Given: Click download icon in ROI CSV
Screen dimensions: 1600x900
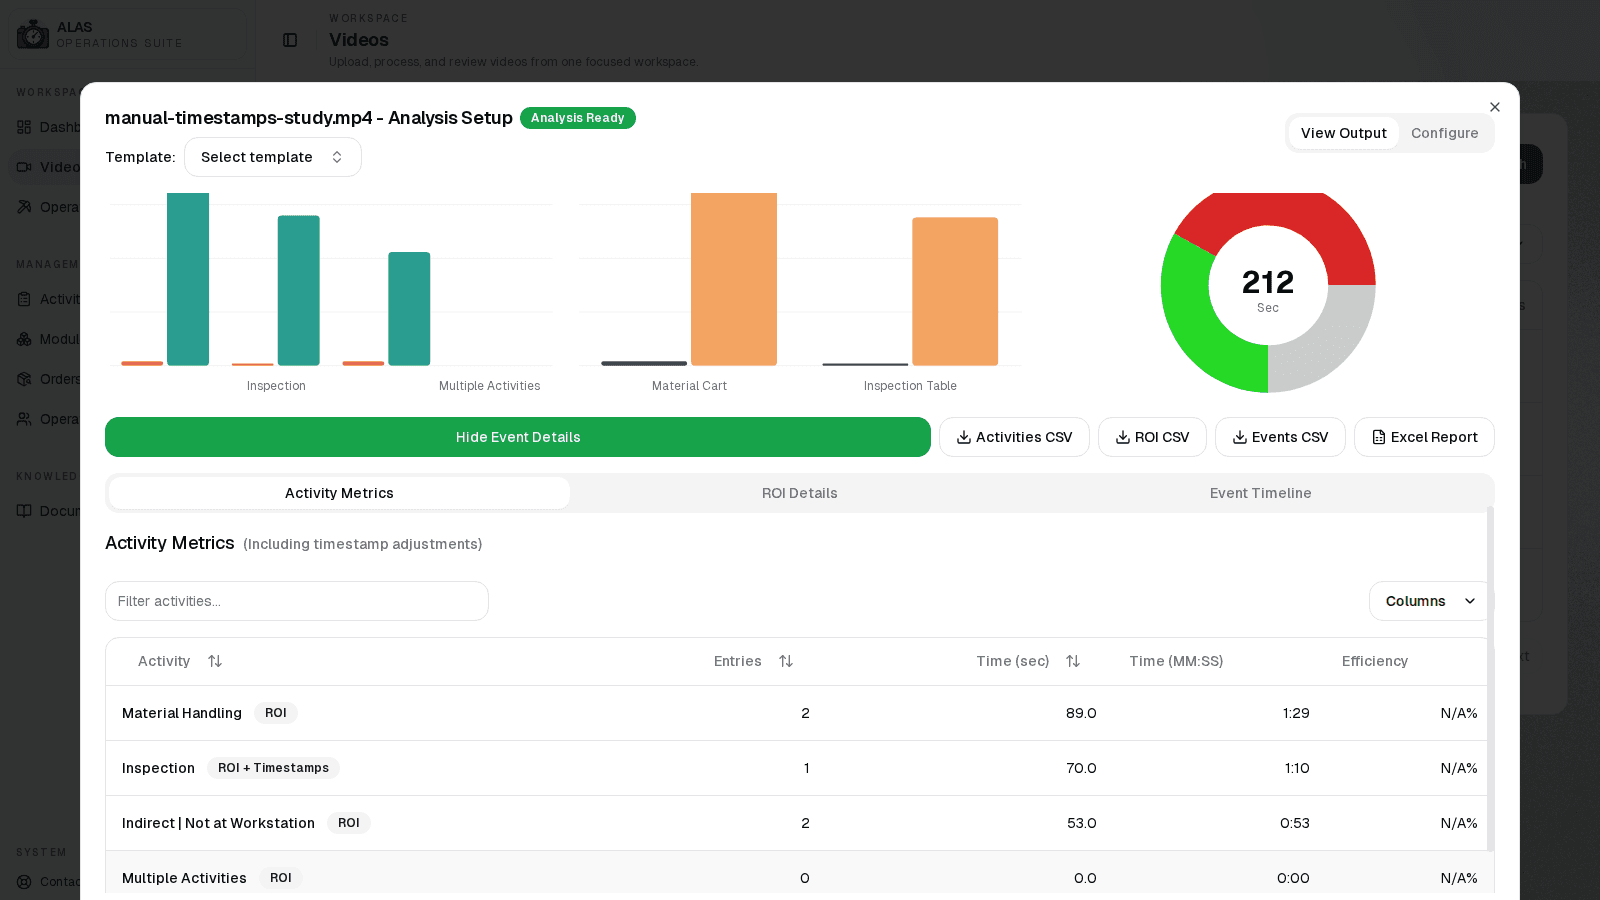Looking at the screenshot, I should coord(1123,437).
